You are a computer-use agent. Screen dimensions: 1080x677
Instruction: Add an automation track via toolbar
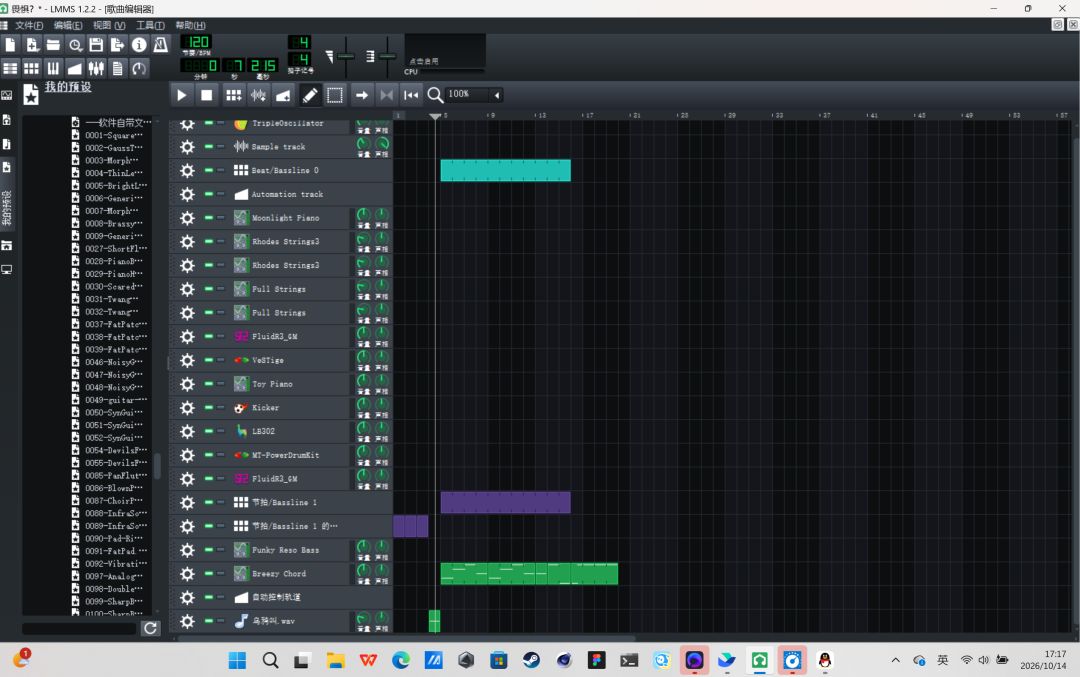[283, 95]
